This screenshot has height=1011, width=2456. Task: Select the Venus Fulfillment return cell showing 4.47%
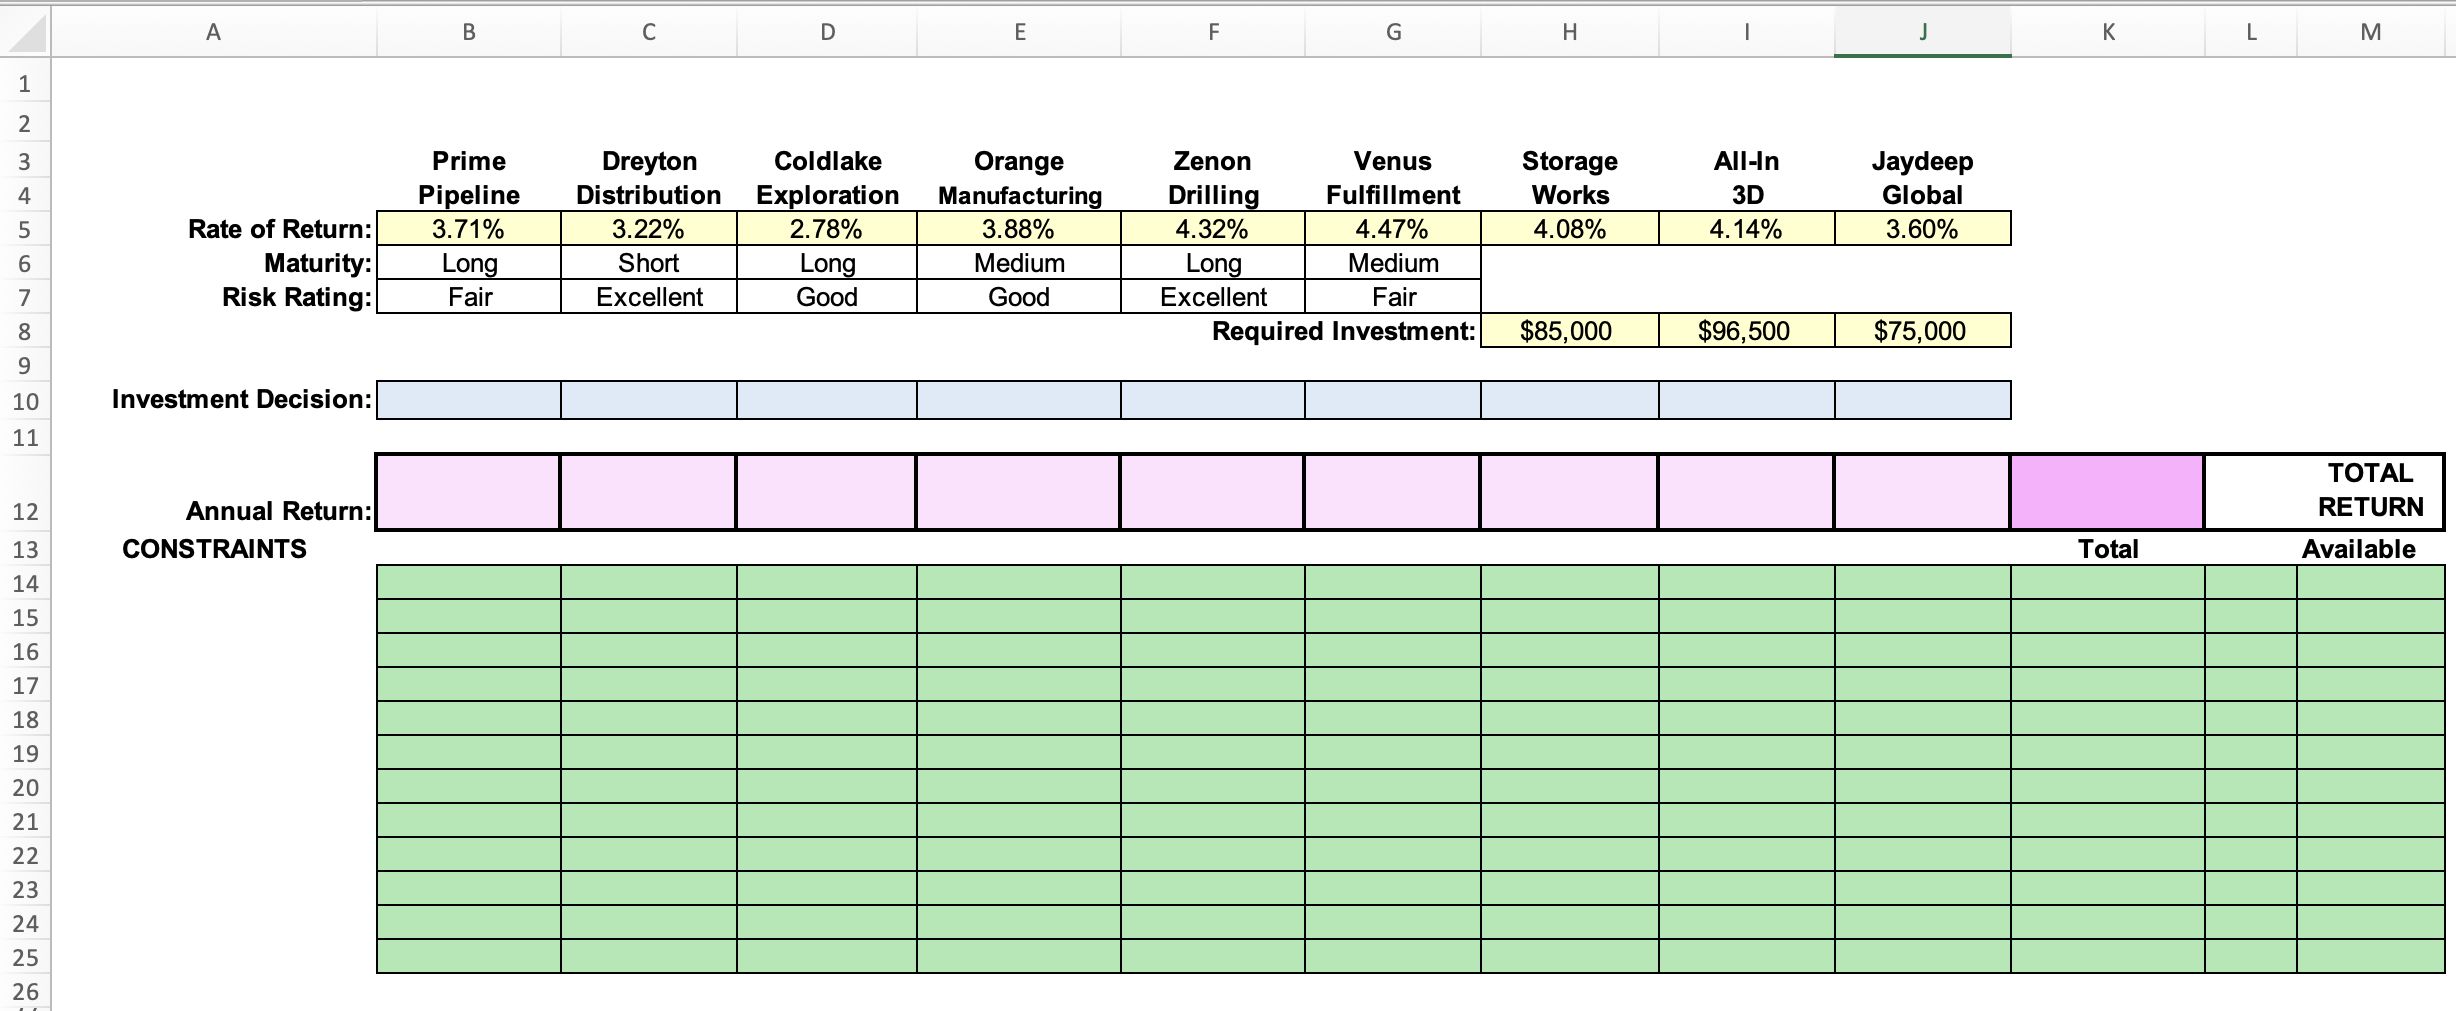point(1392,229)
